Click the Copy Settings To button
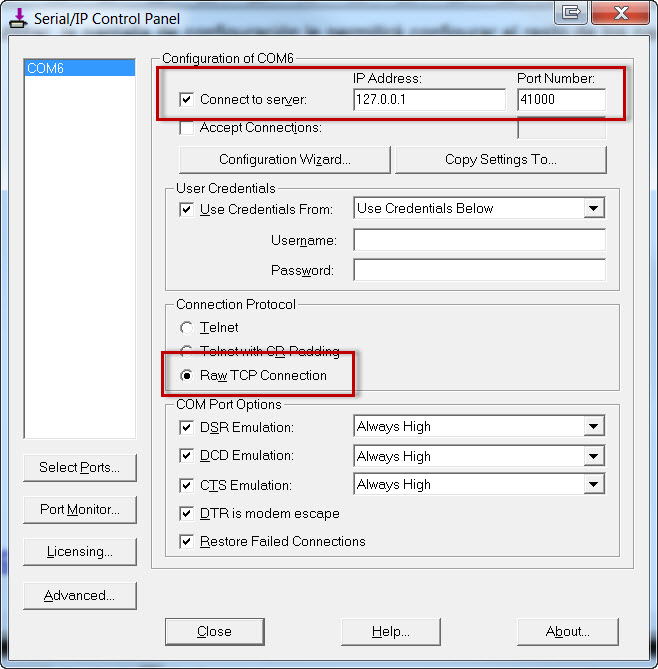This screenshot has width=658, height=669. click(x=500, y=160)
